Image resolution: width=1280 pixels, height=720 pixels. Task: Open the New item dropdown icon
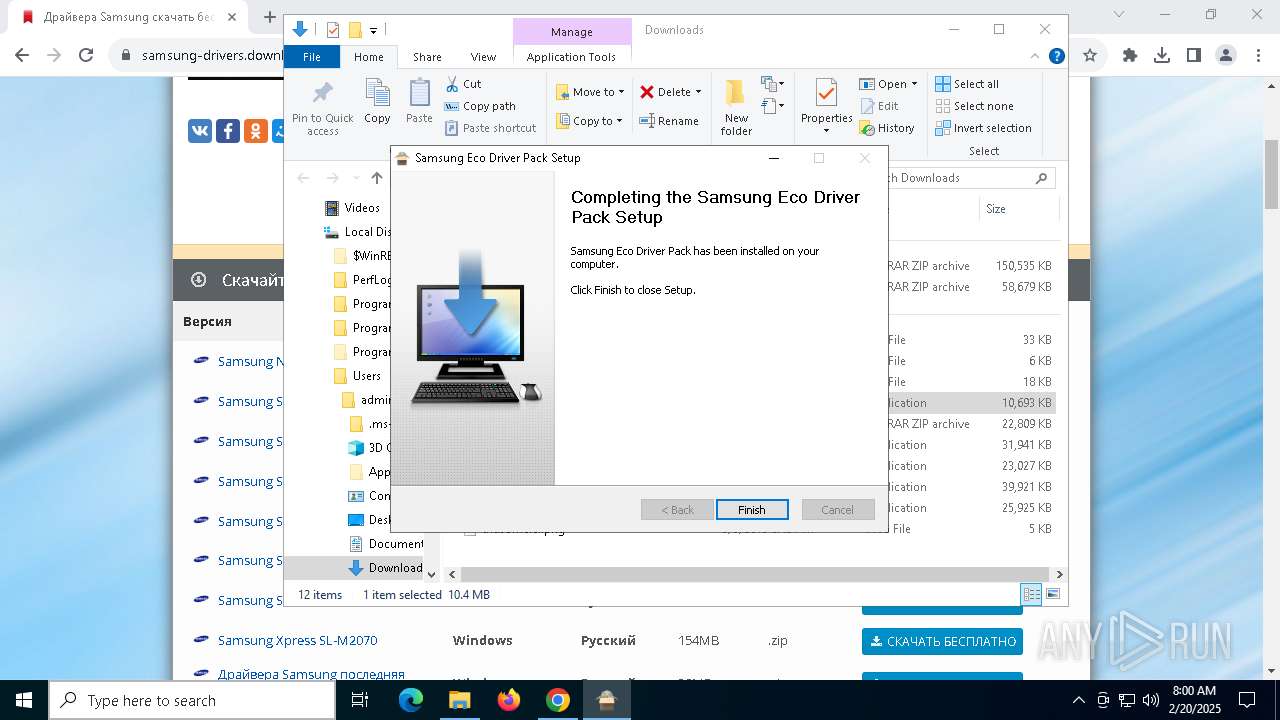[x=773, y=84]
